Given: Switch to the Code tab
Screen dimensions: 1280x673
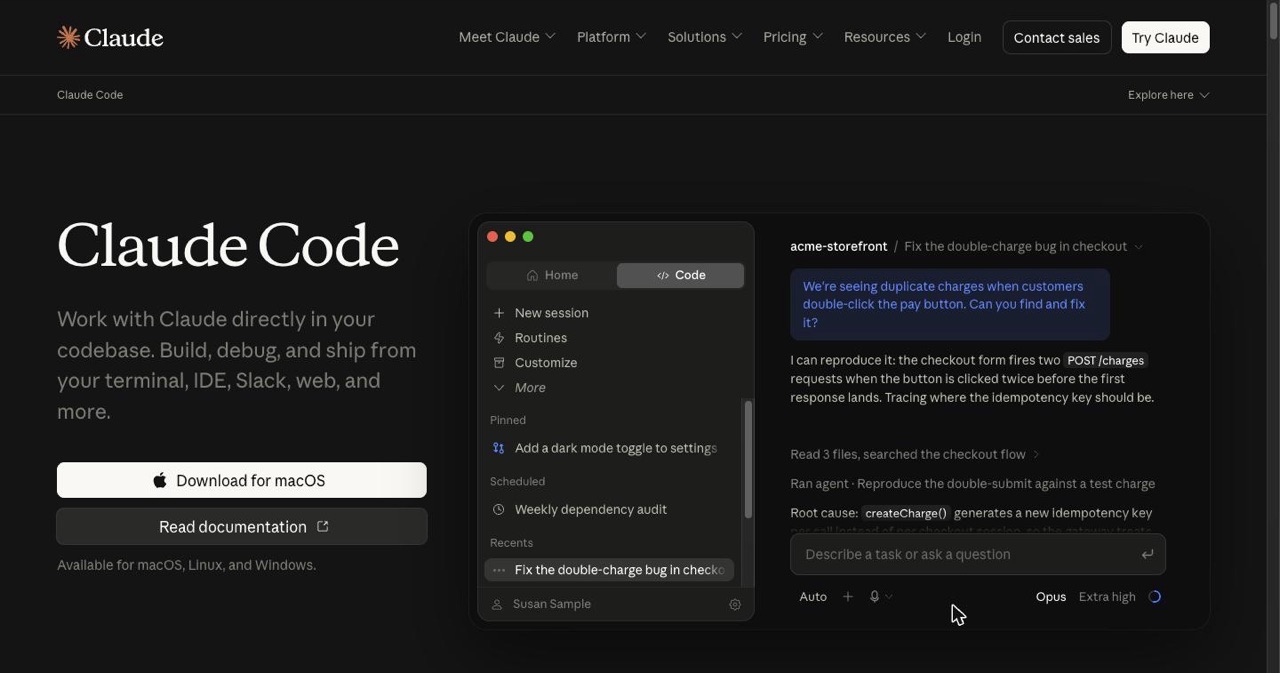Looking at the screenshot, I should point(681,275).
